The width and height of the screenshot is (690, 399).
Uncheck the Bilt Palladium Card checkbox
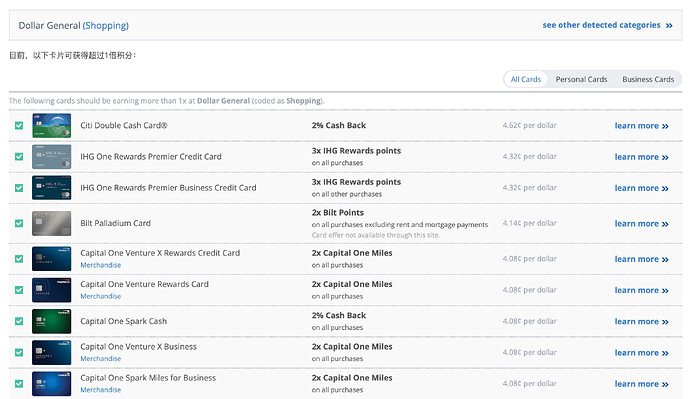19,223
